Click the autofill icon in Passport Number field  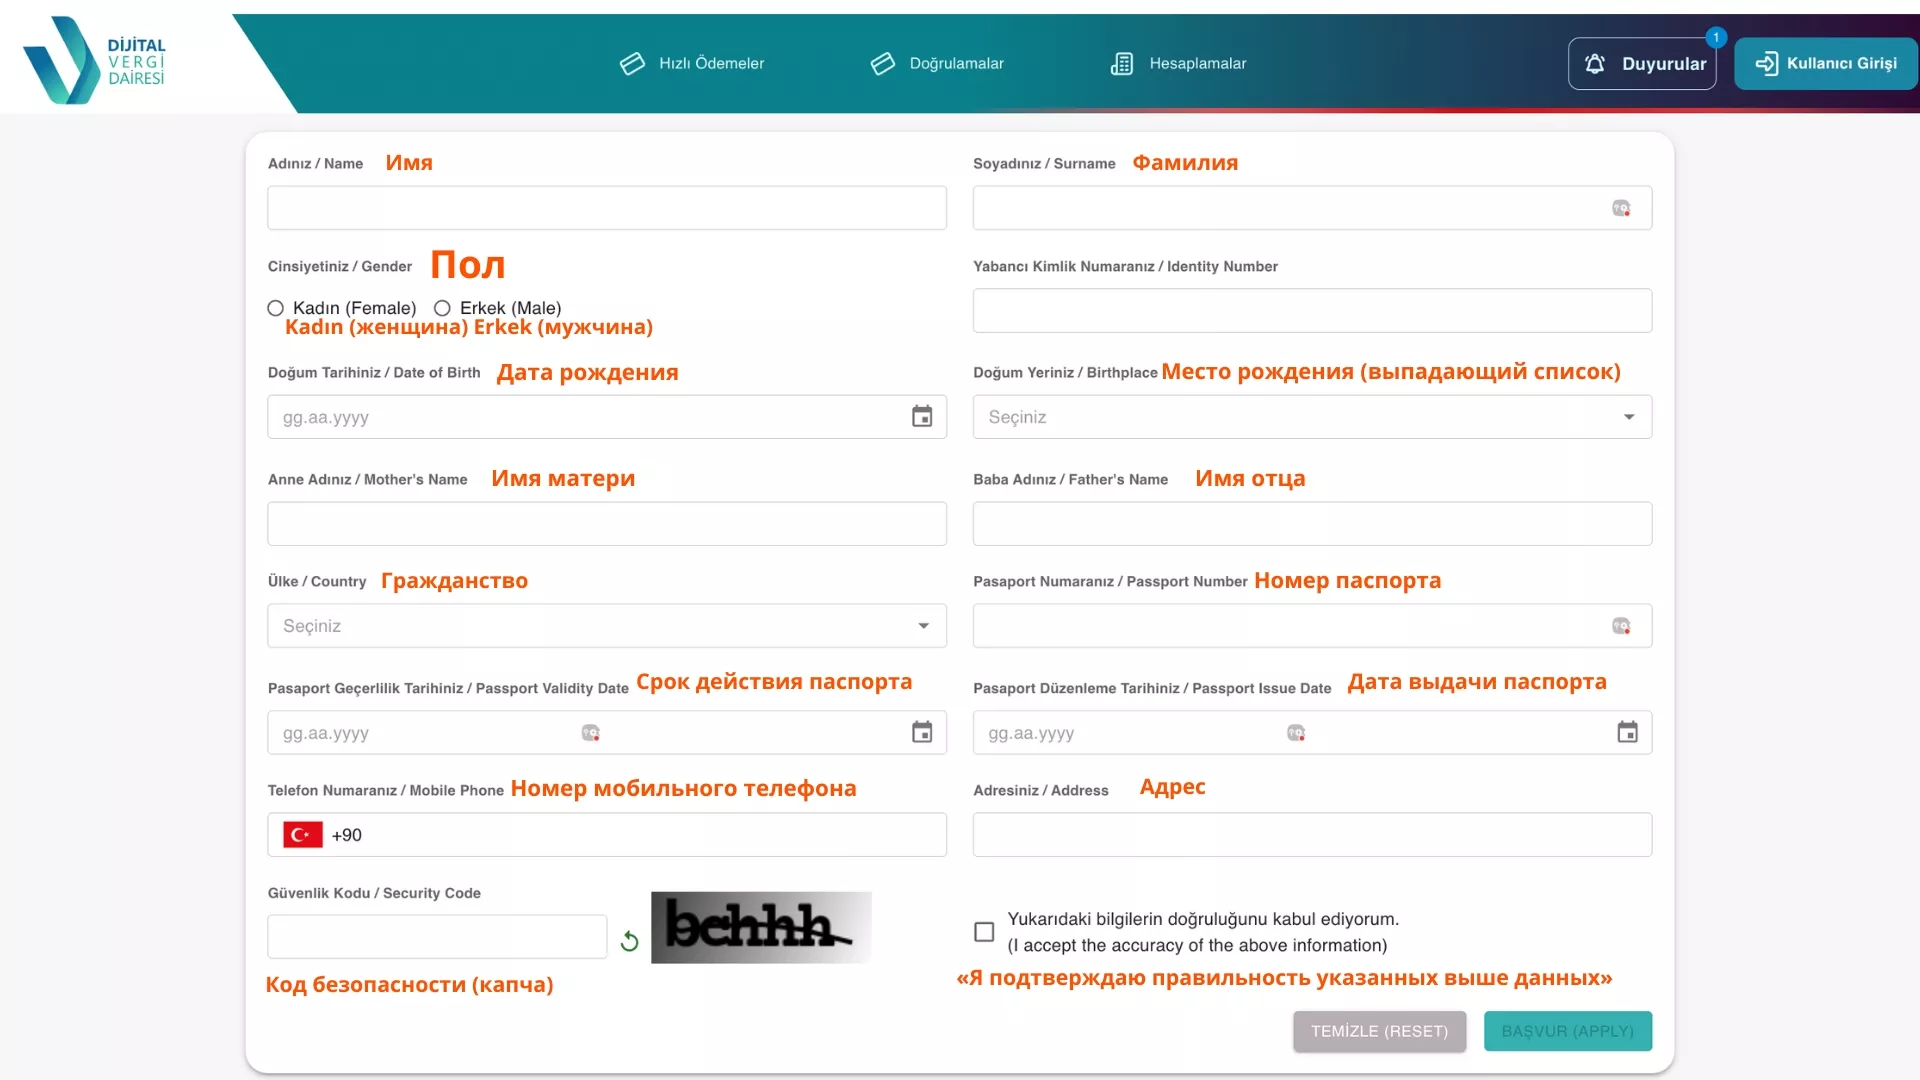tap(1621, 626)
